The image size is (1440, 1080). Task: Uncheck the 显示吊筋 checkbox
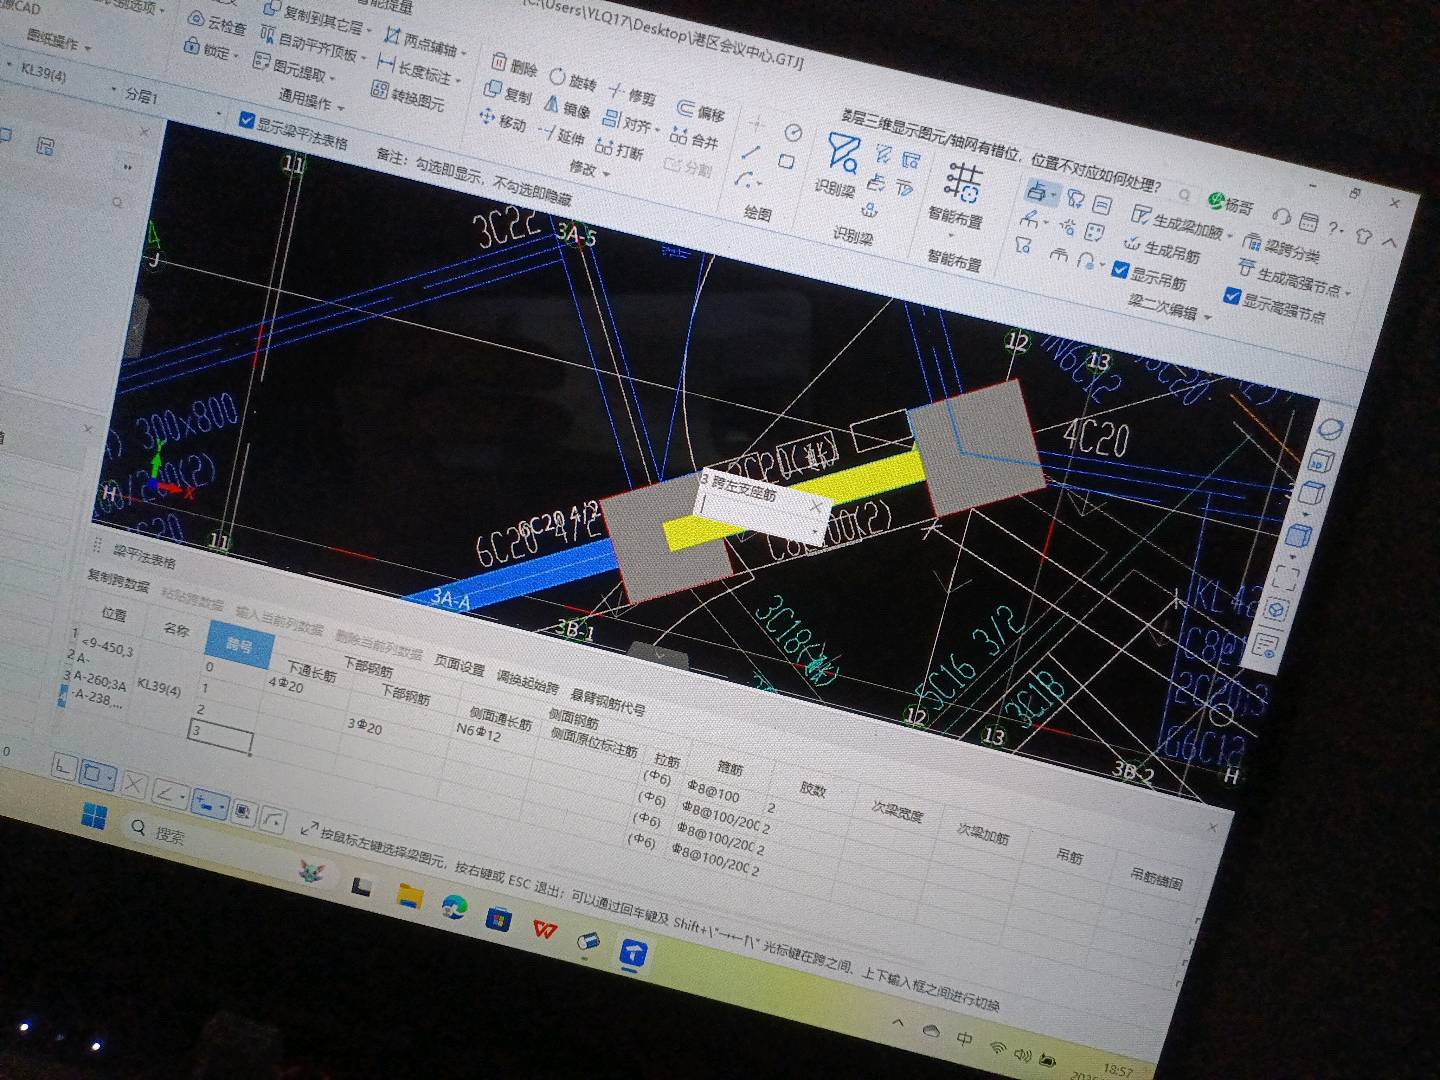(1120, 270)
